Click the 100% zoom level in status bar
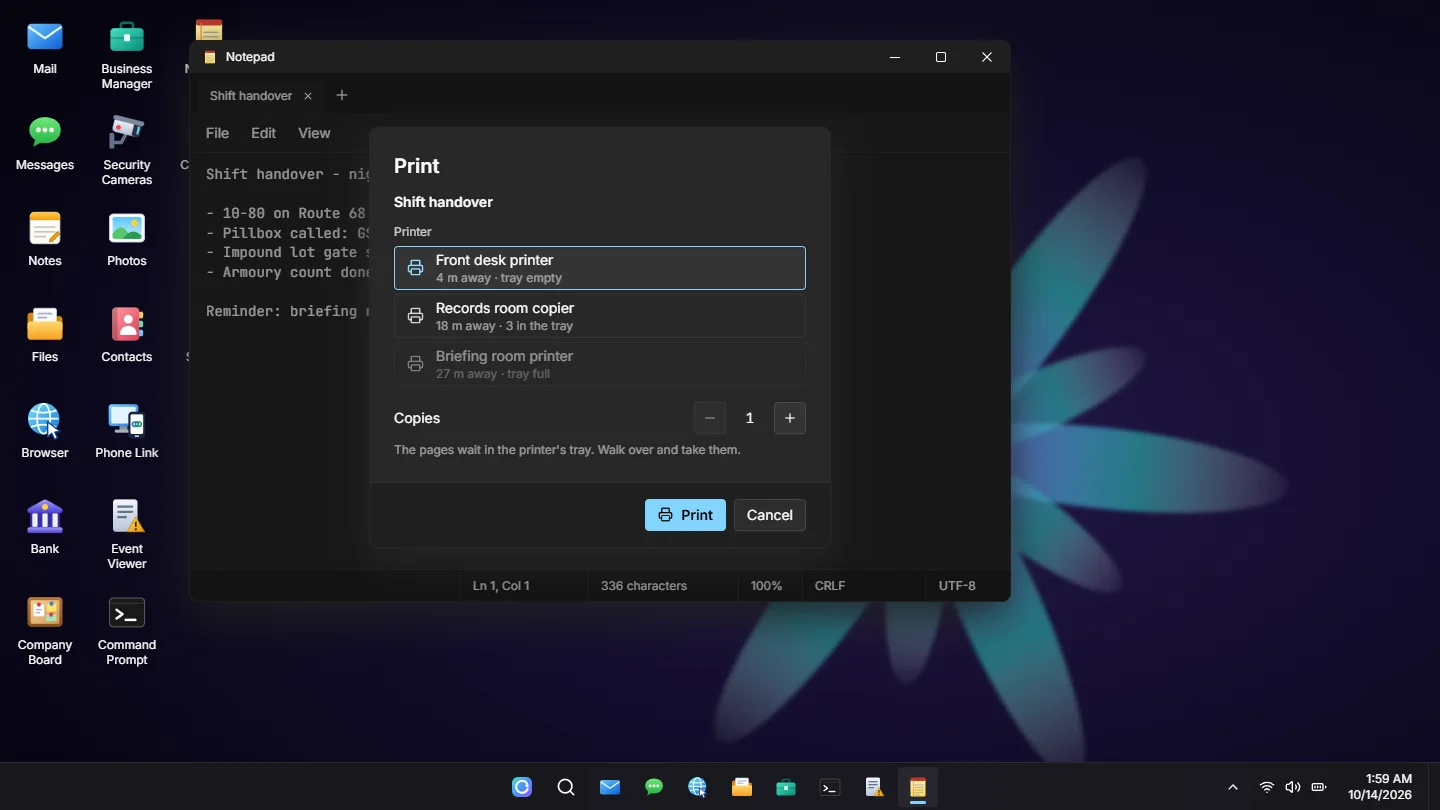The image size is (1440, 810). click(x=767, y=586)
